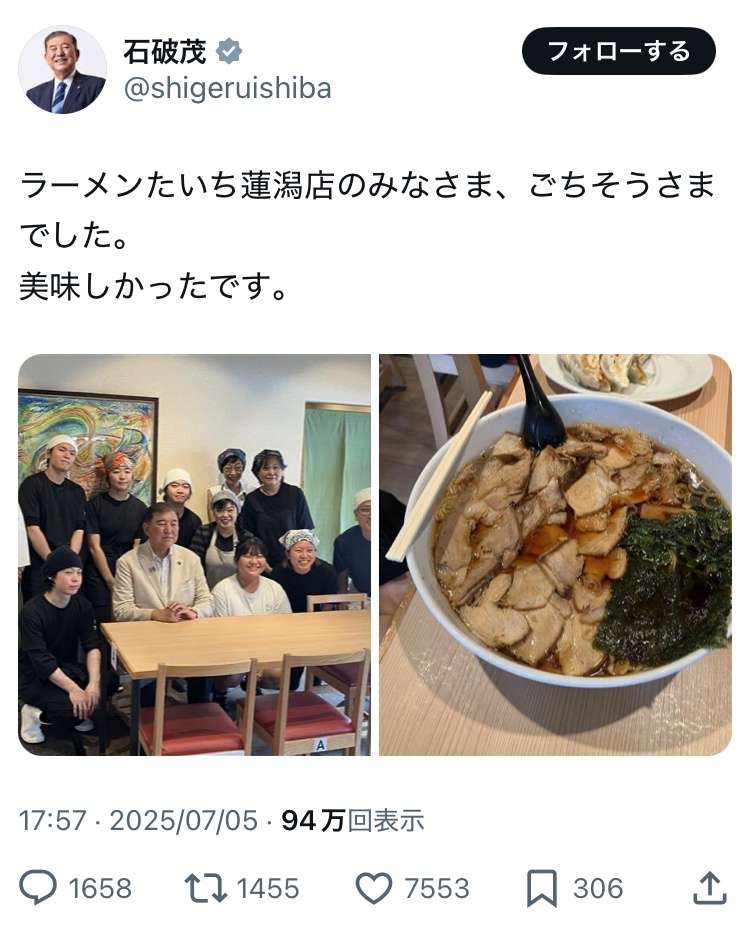Click the 7553 likes count
This screenshot has height=928, width=750.
coord(437,888)
